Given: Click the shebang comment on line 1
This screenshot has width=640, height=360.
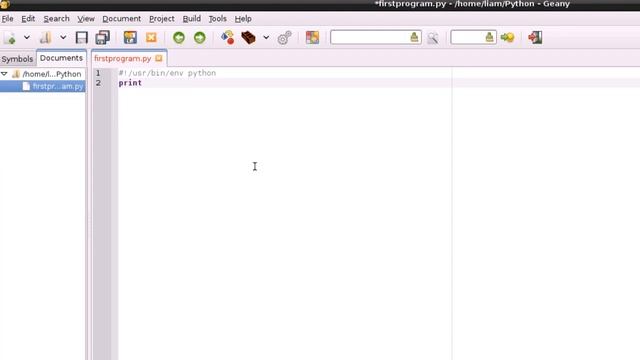Looking at the screenshot, I should (x=167, y=73).
